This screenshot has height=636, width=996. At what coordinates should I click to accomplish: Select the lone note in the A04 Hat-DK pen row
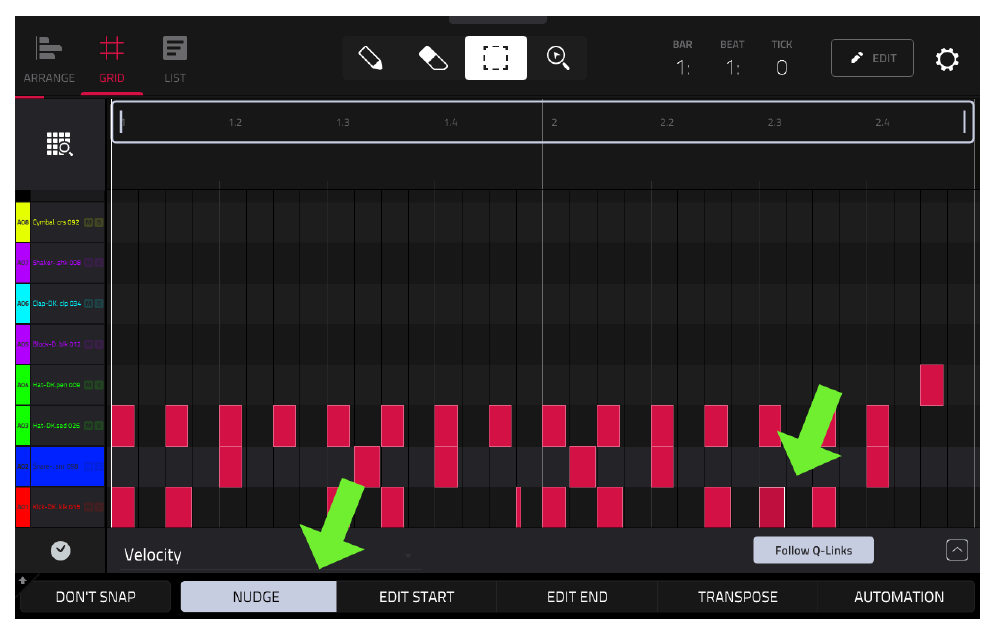[x=932, y=385]
